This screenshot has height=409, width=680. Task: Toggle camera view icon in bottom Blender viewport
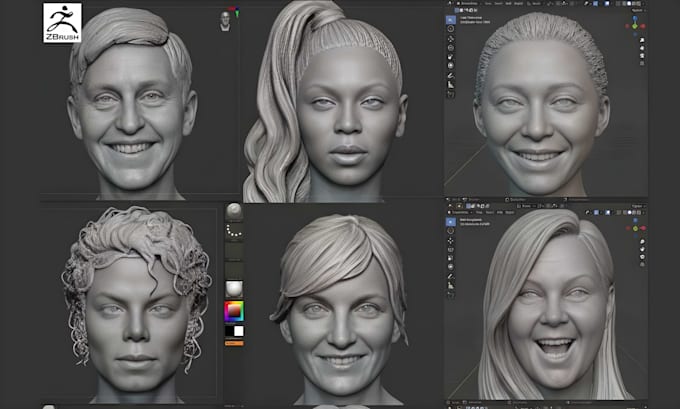[x=642, y=257]
